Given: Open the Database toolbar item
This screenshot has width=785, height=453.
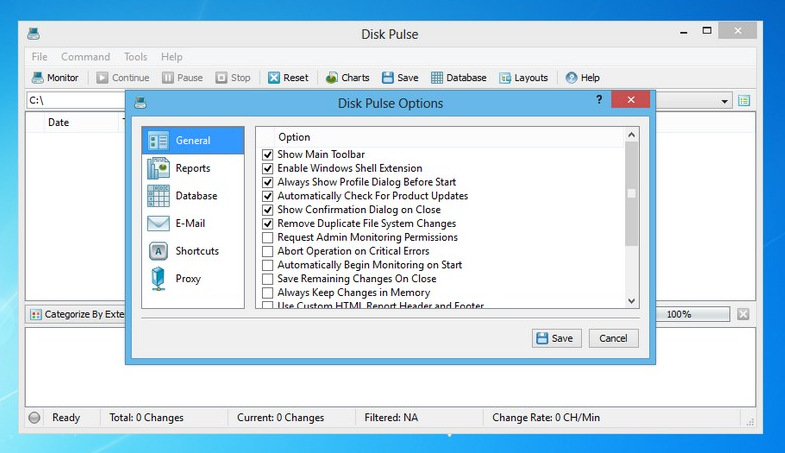Looking at the screenshot, I should pos(459,78).
